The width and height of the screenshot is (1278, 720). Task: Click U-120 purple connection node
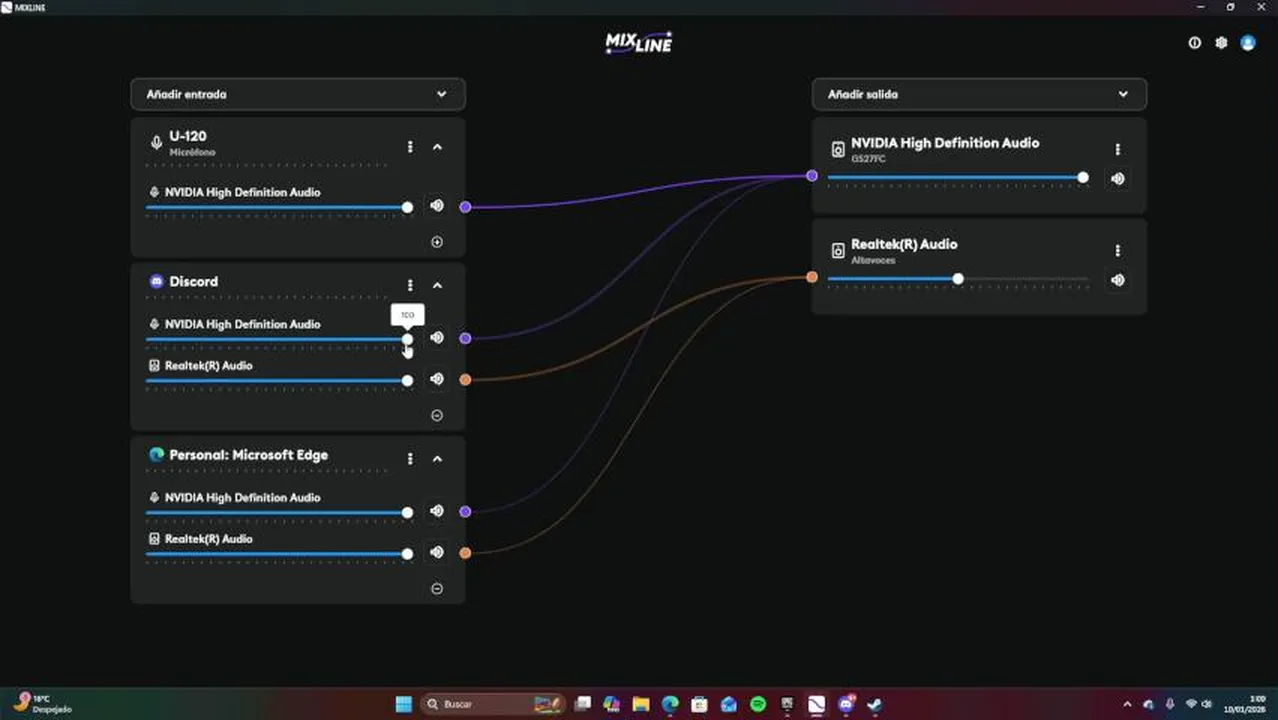tap(465, 207)
